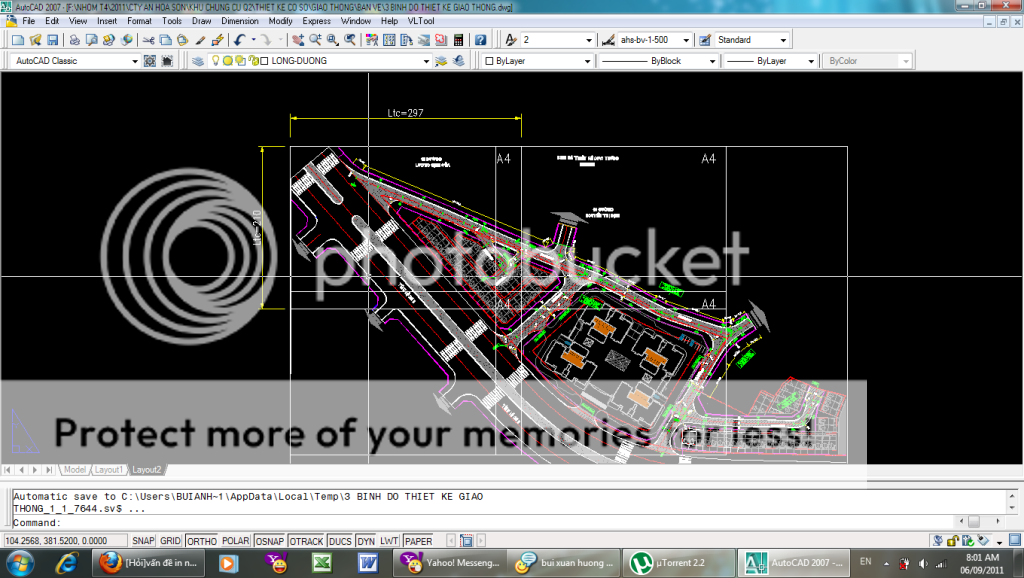Click the Undo arrow icon
Screen dimensions: 1024x578
(x=240, y=40)
